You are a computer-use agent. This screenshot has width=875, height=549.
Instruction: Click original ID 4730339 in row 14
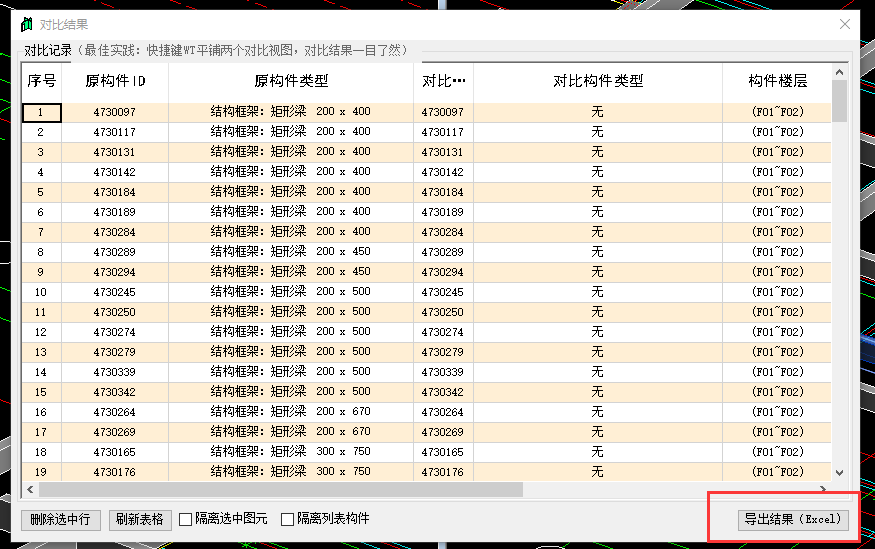(x=115, y=372)
